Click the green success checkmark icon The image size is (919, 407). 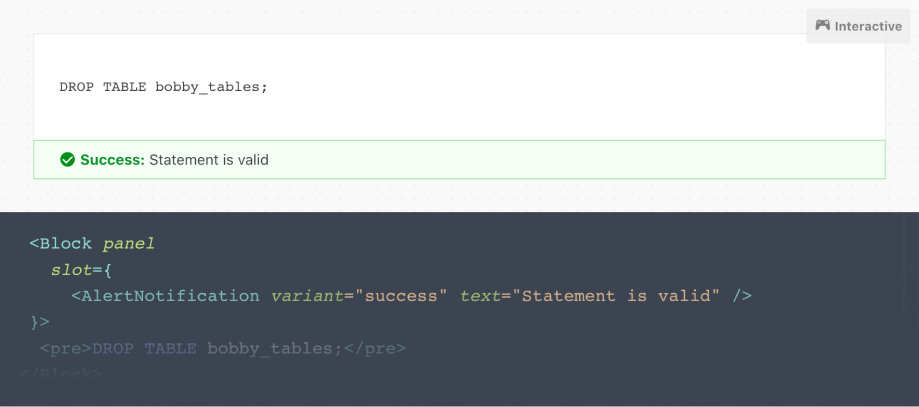[67, 160]
